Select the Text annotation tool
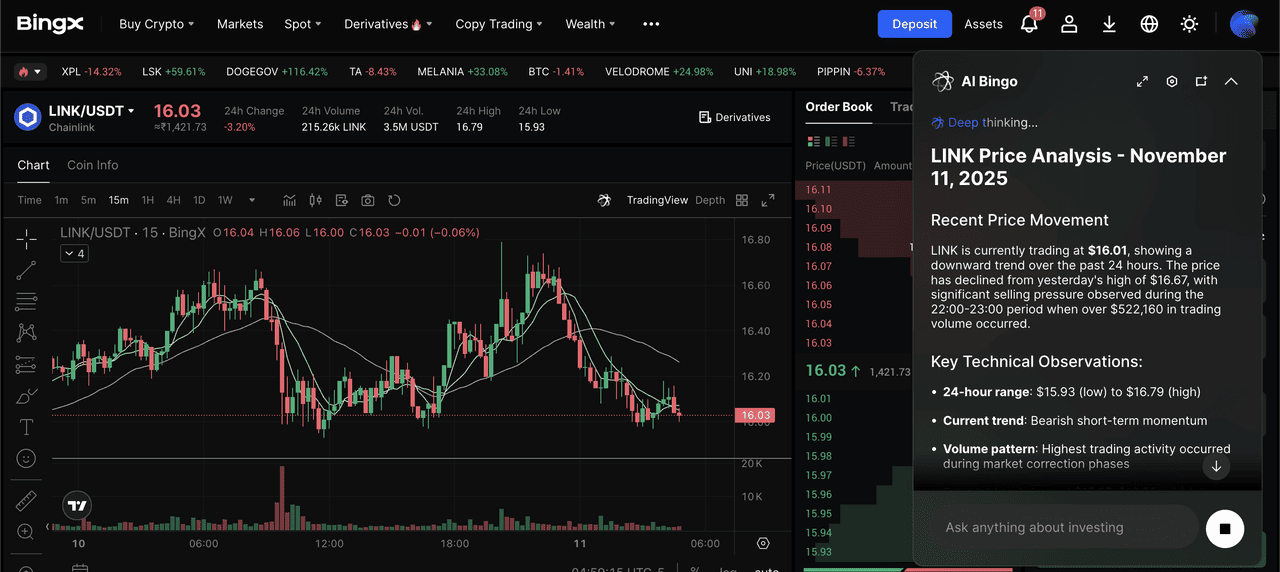This screenshot has height=572, width=1280. [27, 428]
